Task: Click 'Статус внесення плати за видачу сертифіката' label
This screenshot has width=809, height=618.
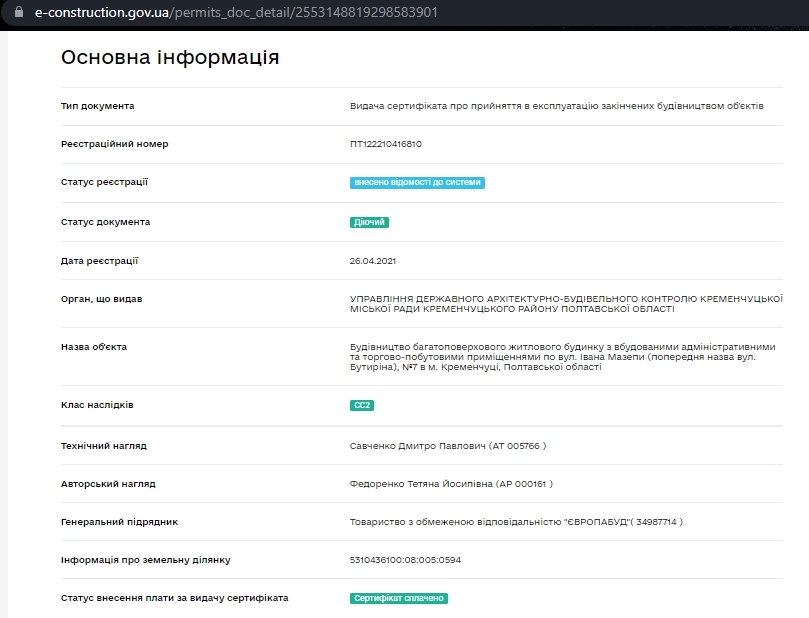Action: pos(174,598)
